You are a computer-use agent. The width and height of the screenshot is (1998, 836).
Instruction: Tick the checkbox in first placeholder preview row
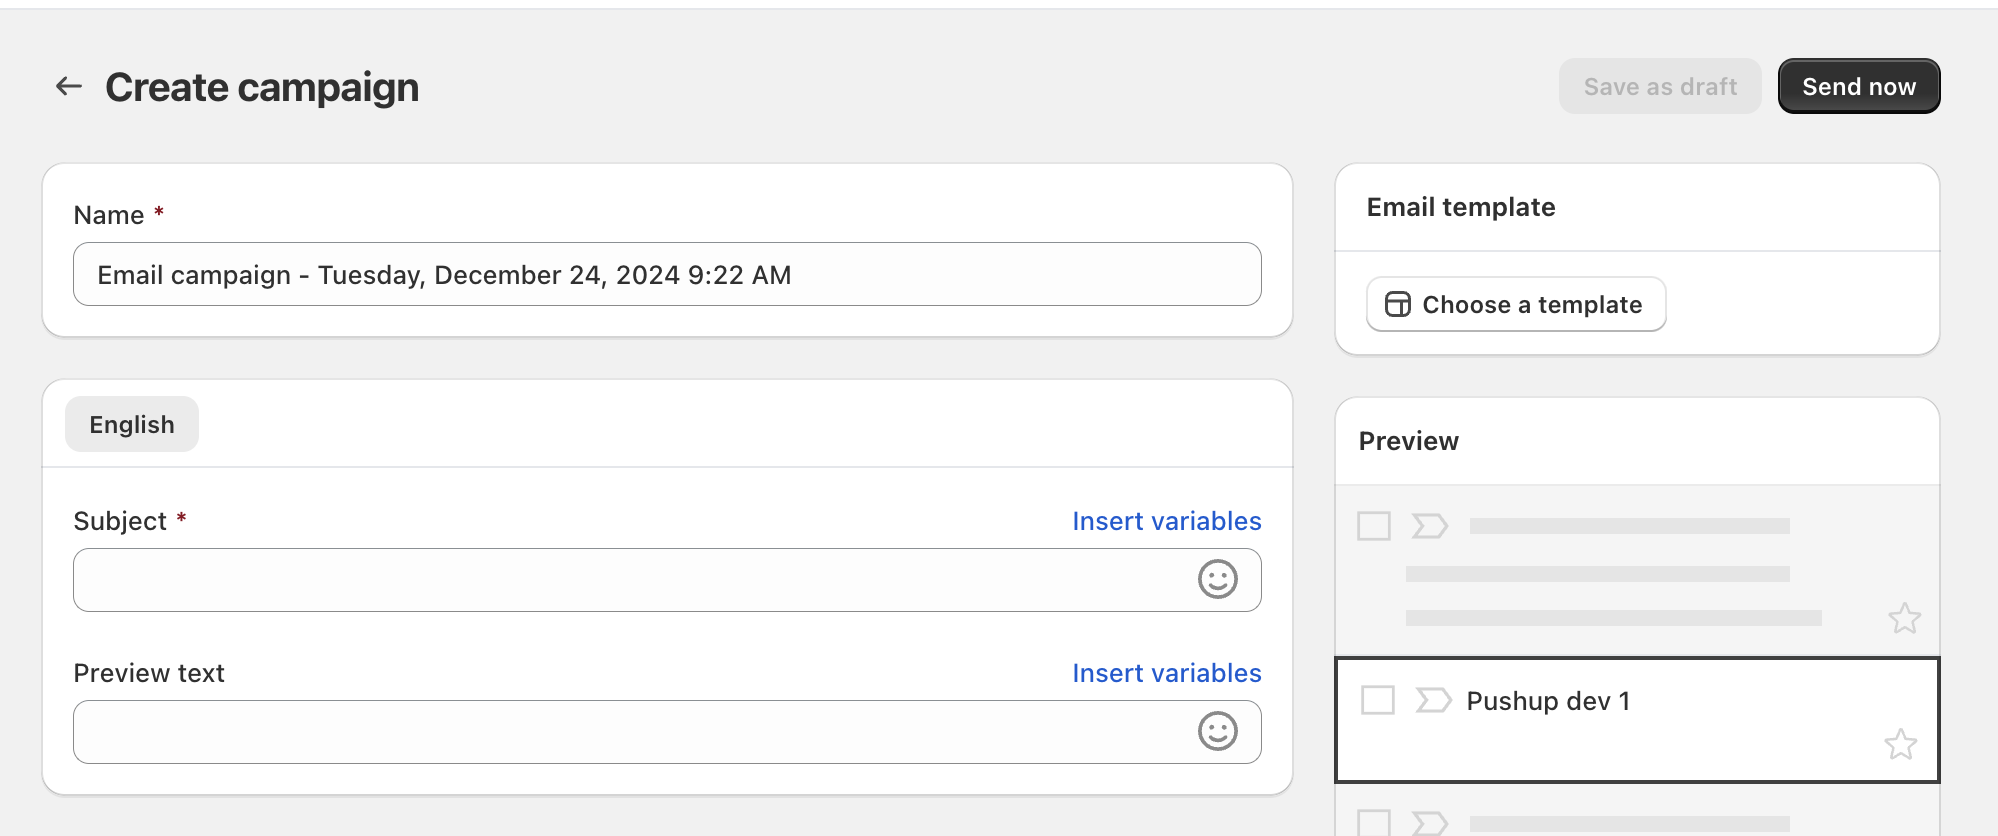pyautogui.click(x=1373, y=525)
